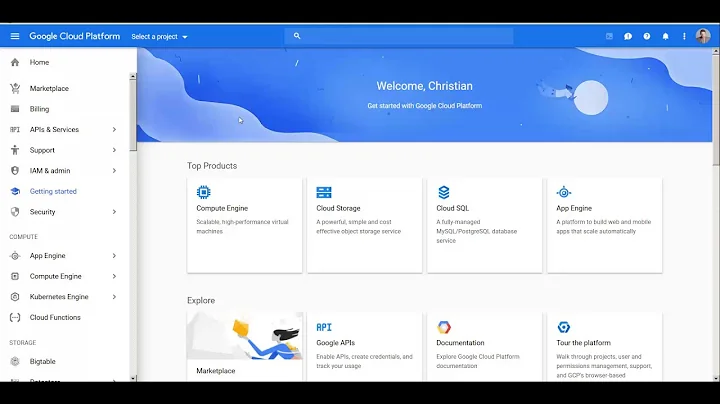Image resolution: width=720 pixels, height=404 pixels.
Task: Click the Cloud Functions sidebar icon
Action: pyautogui.click(x=15, y=317)
